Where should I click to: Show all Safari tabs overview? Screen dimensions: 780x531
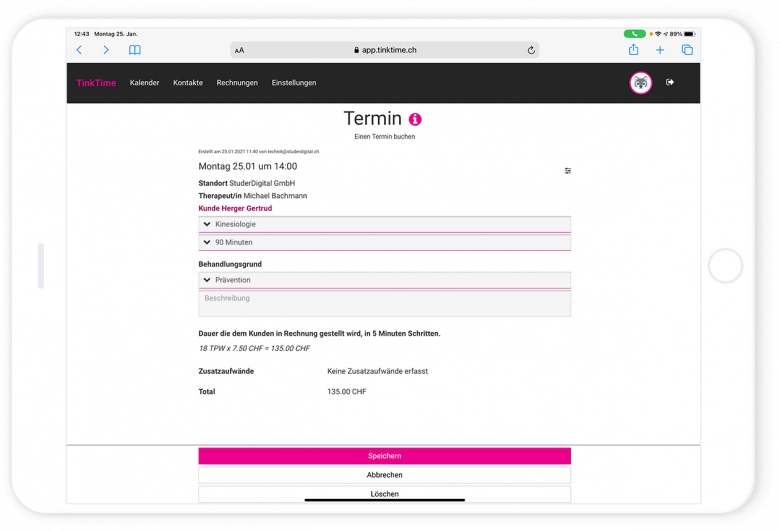(x=687, y=50)
